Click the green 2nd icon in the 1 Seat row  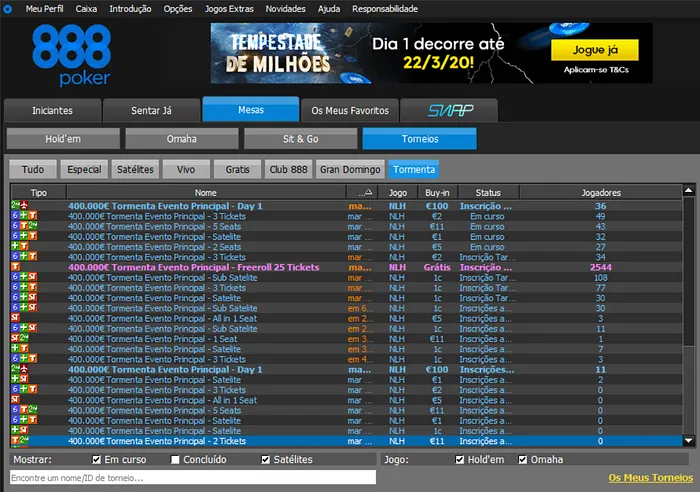[x=24, y=338]
